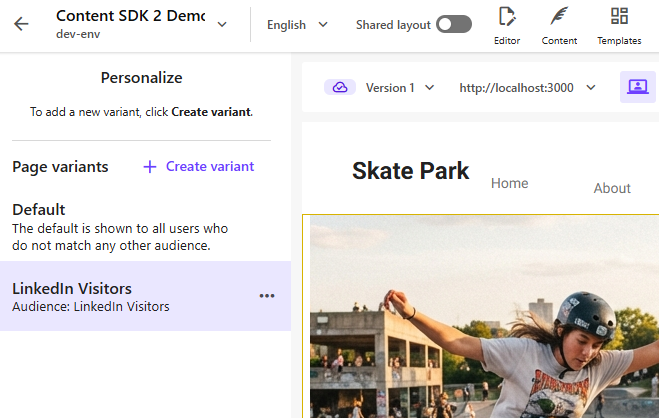
Task: Toggle the Shared layout switch
Action: coord(453,24)
